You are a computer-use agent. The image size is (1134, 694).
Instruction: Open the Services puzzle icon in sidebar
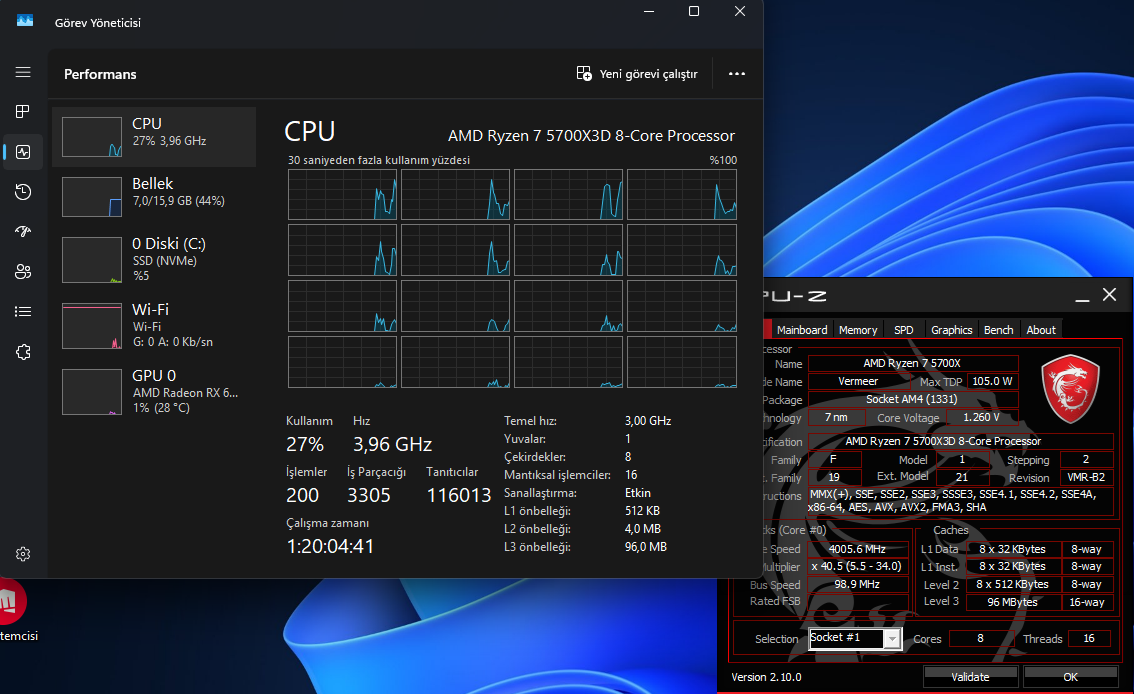[23, 352]
